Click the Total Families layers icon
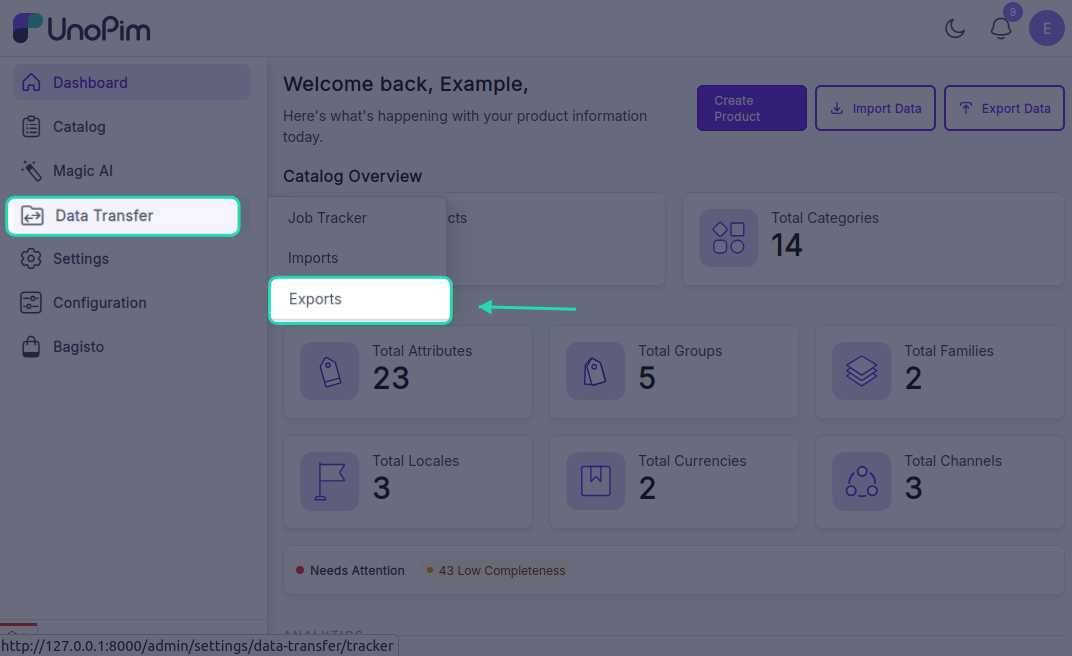The width and height of the screenshot is (1072, 656). click(861, 371)
